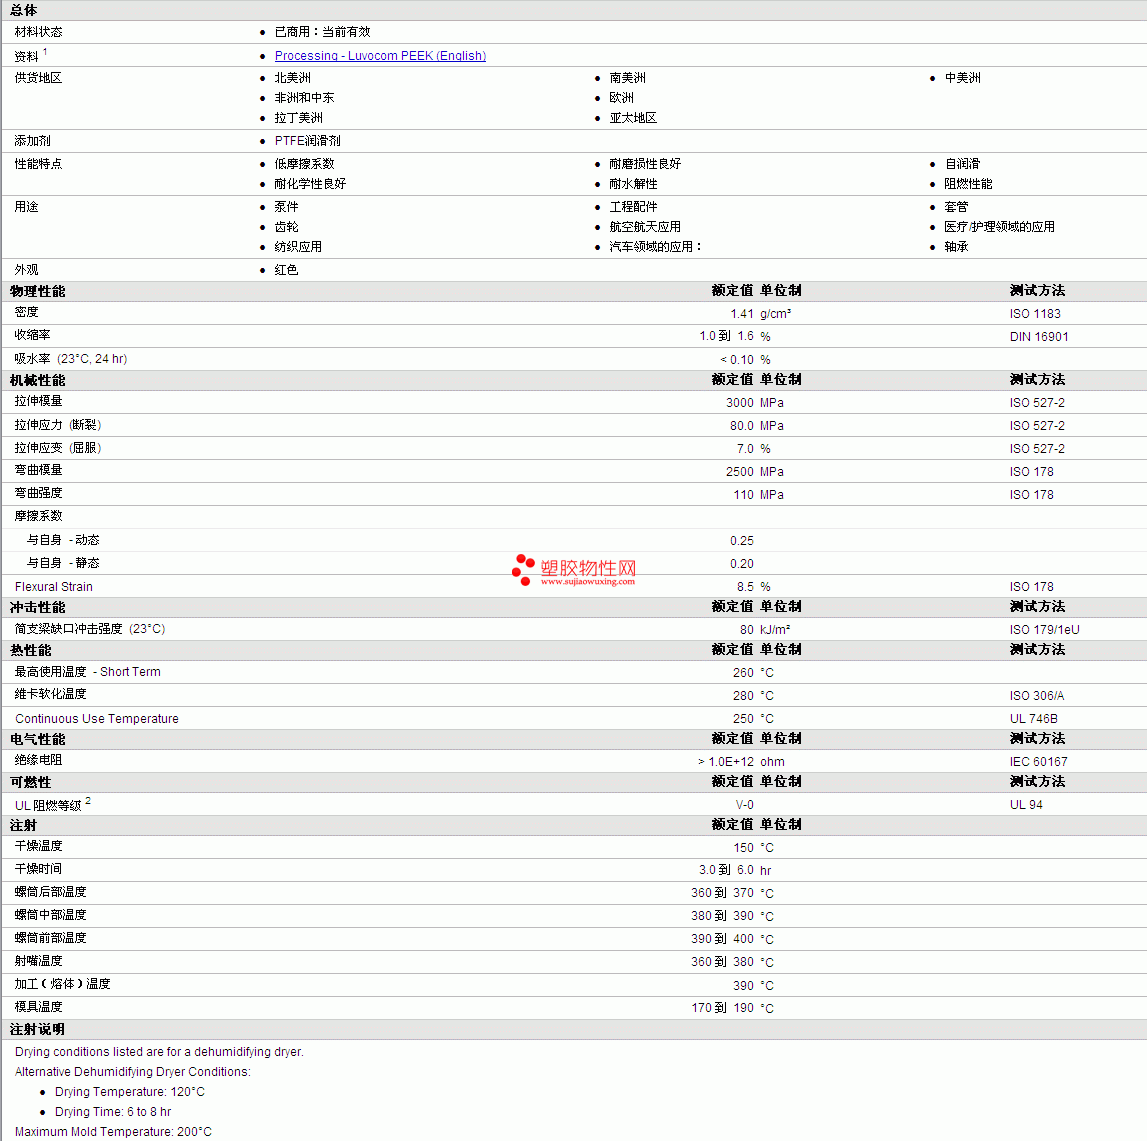Viewport: 1147px width, 1141px height.
Task: Click the 螺筒前部温度 row label
Action: click(x=50, y=938)
